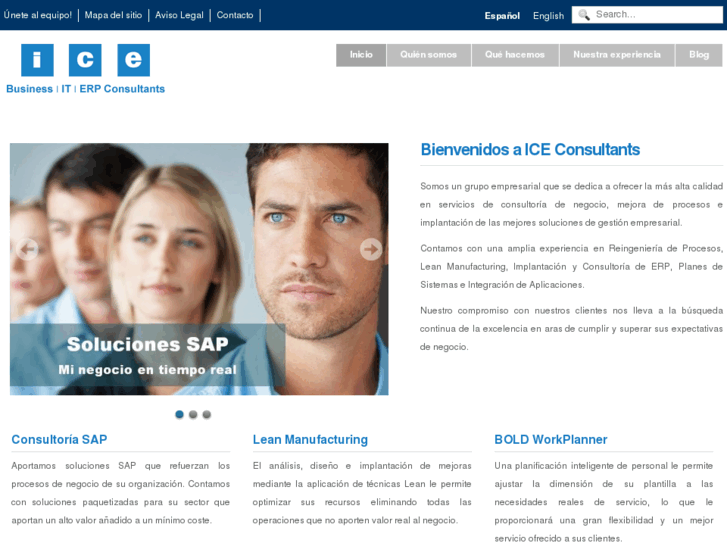The image size is (727, 545).
Task: Open the Inicio menu tab
Action: (x=361, y=55)
